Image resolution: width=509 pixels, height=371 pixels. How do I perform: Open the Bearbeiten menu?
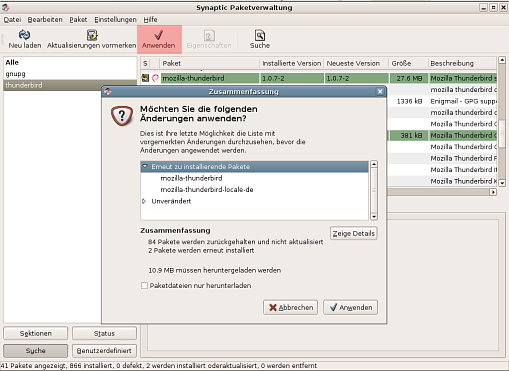pyautogui.click(x=45, y=20)
